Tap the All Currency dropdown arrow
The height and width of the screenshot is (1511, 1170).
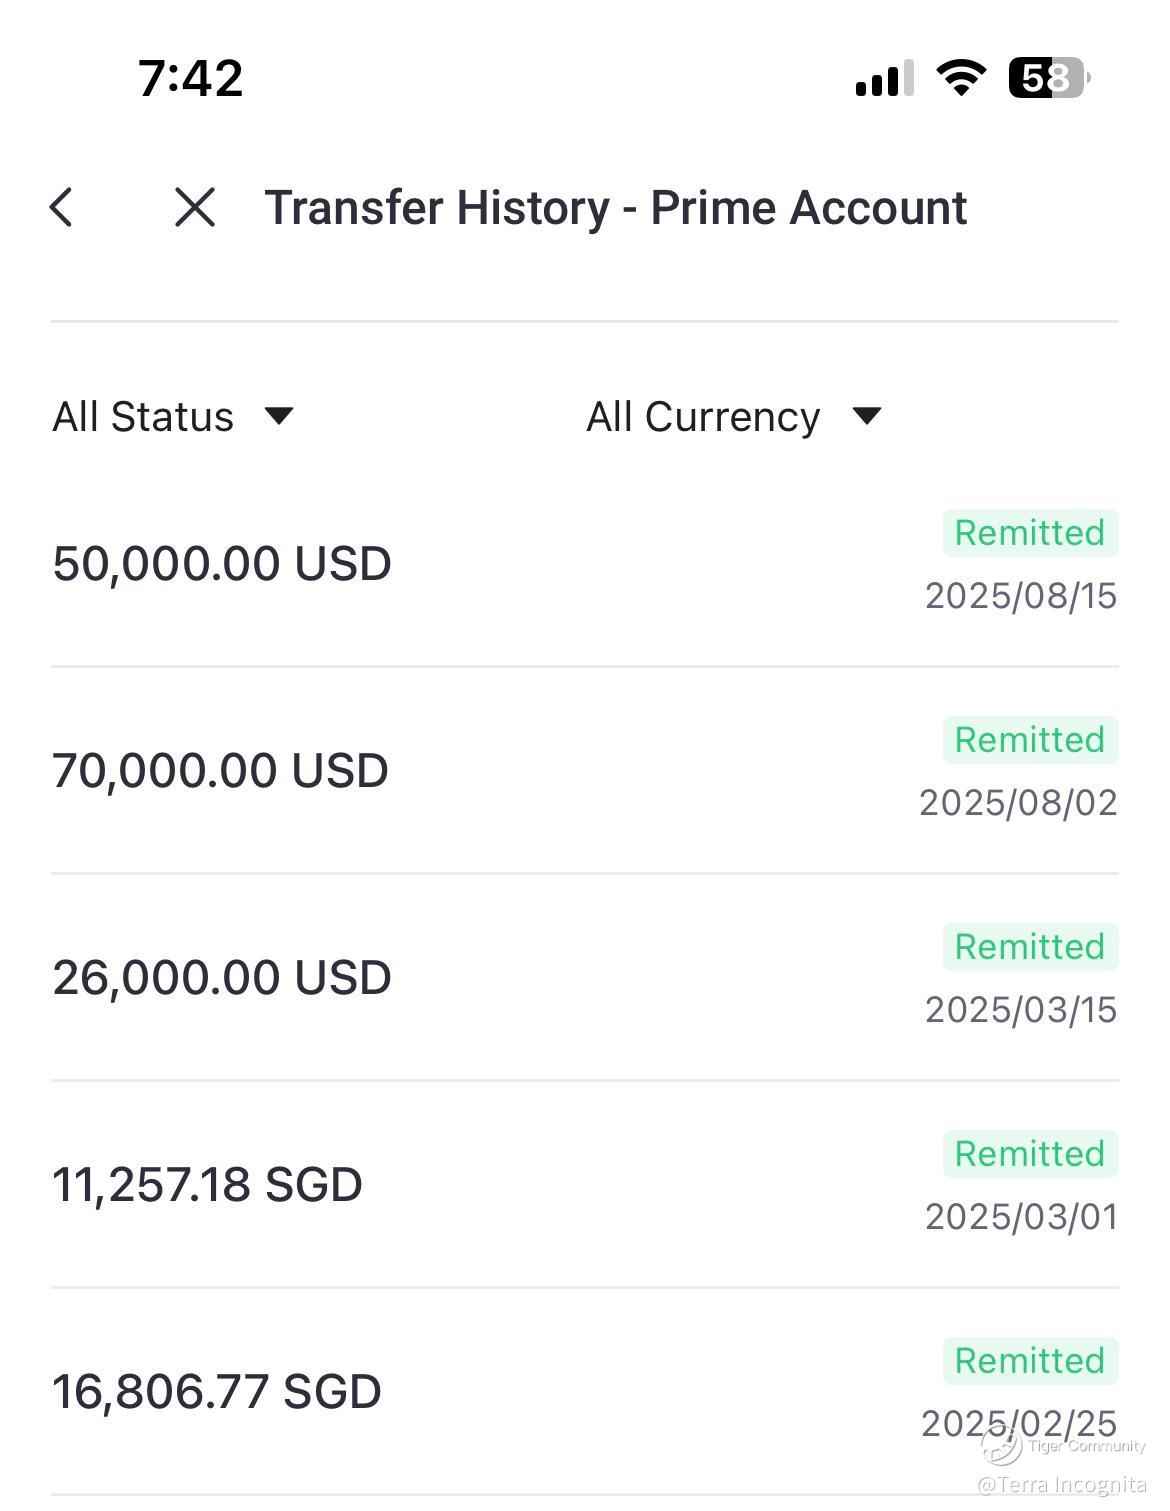click(866, 415)
